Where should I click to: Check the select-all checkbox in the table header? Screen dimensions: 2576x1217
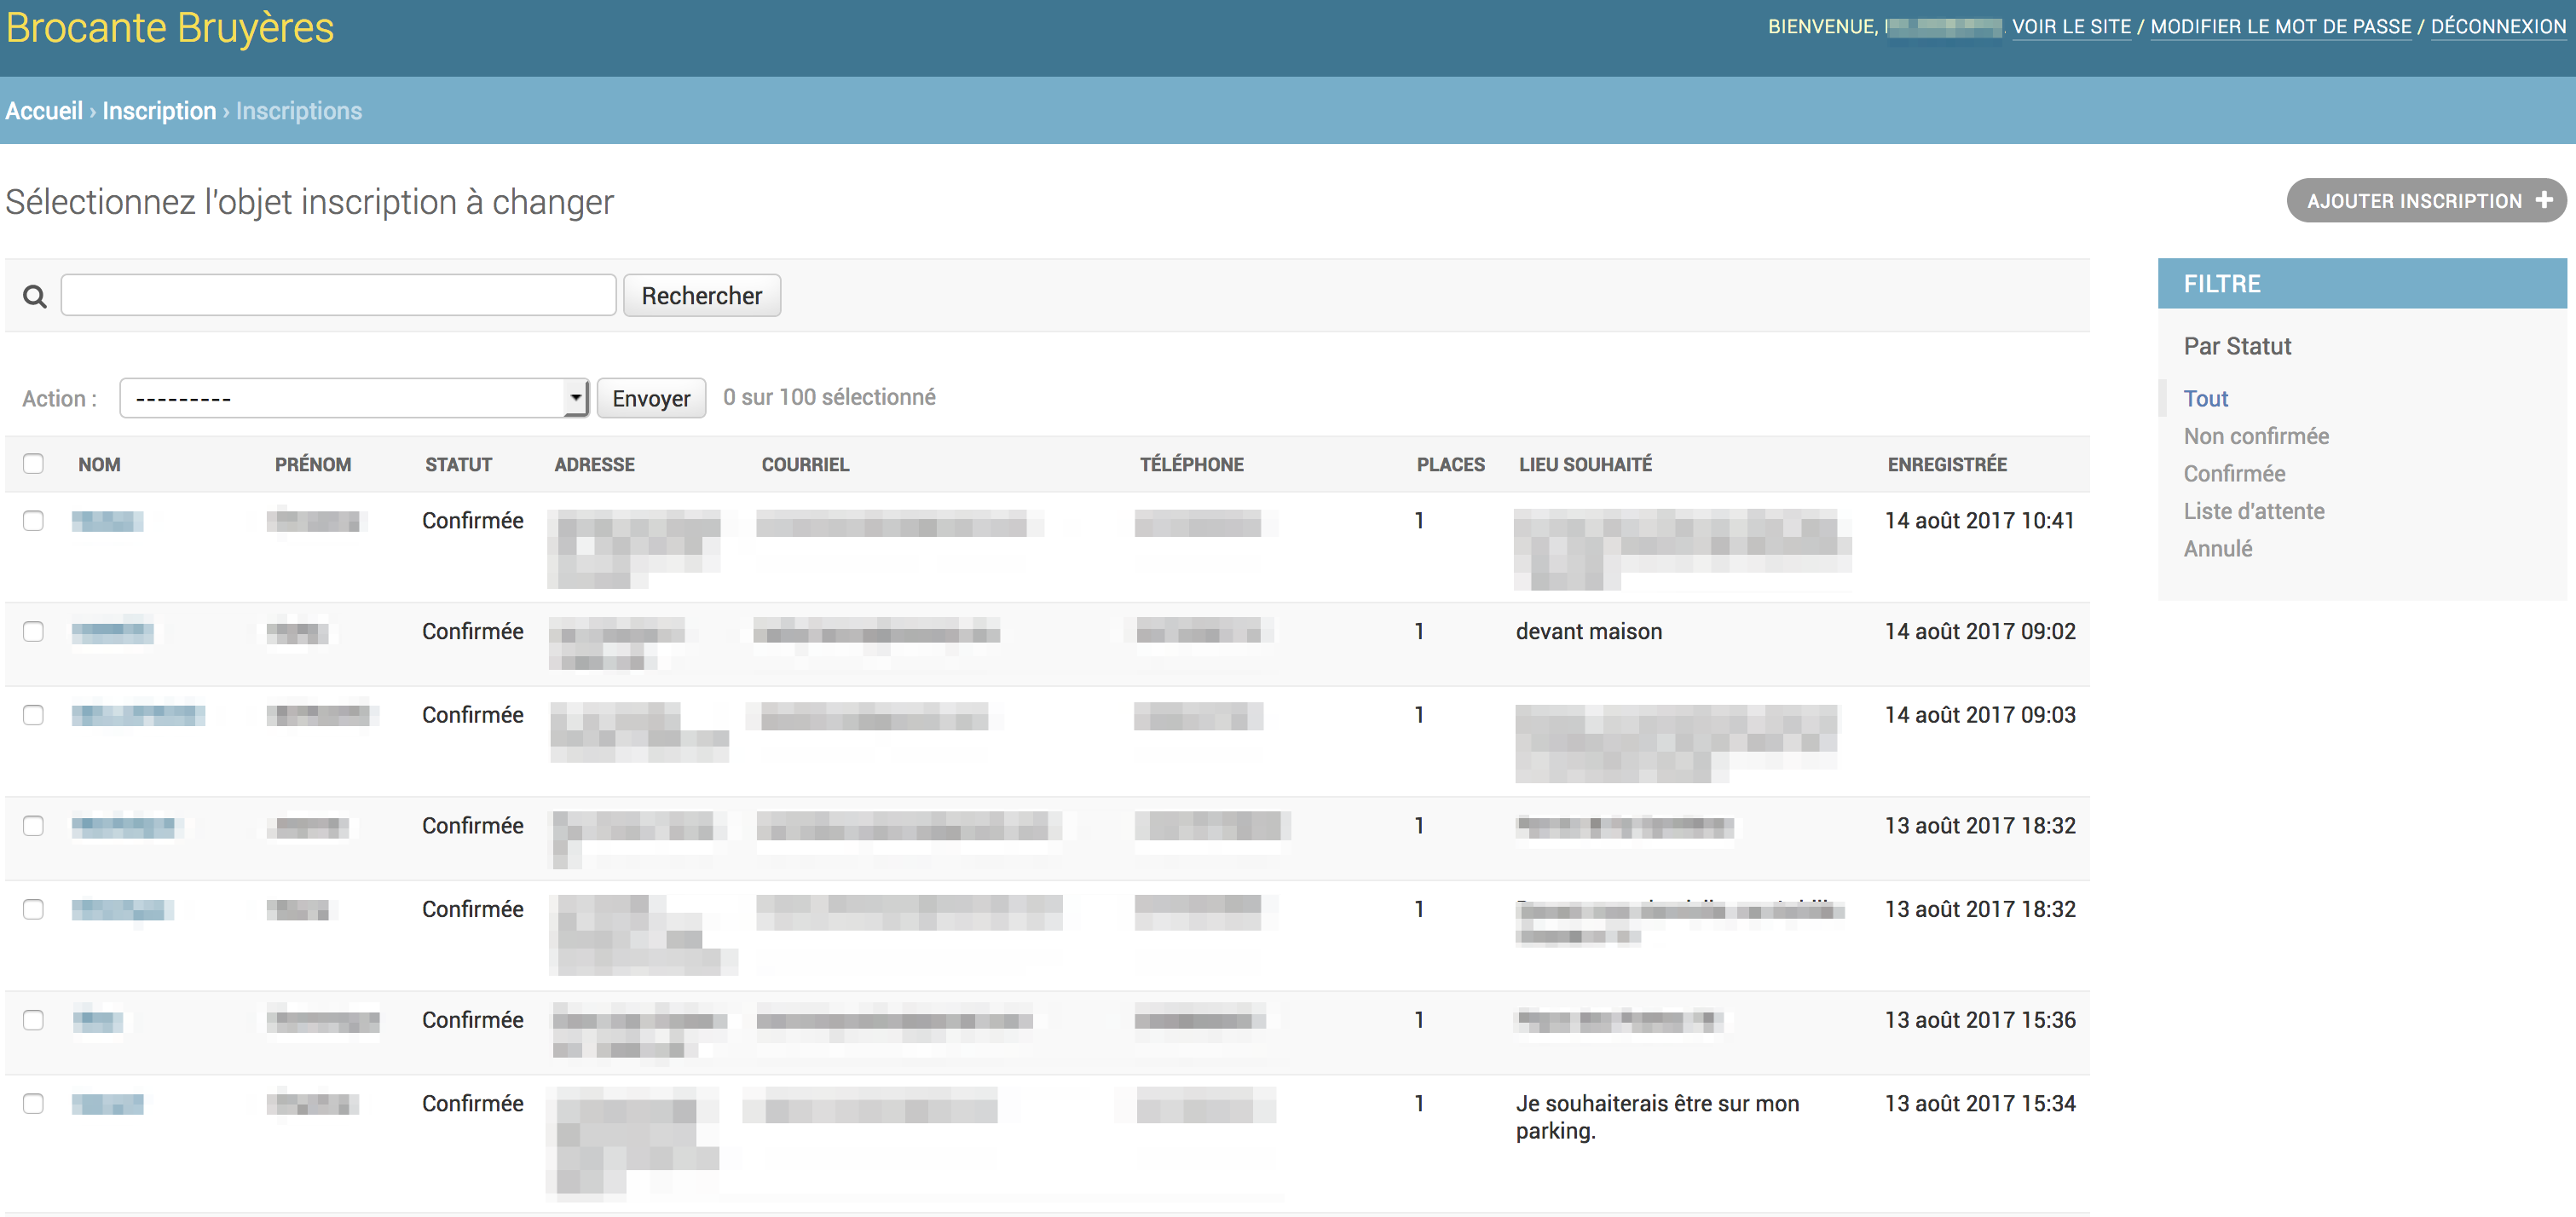coord(33,463)
